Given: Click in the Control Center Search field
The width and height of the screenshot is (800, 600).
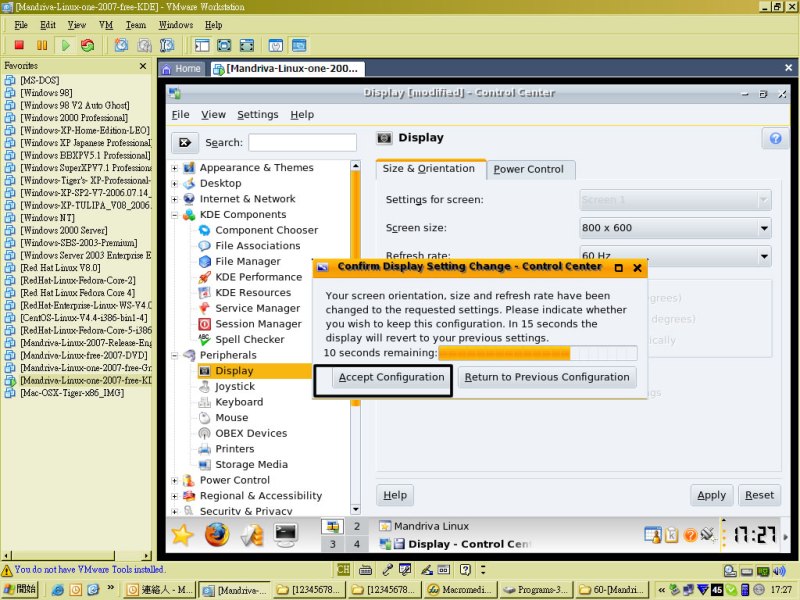Looking at the screenshot, I should [x=303, y=143].
